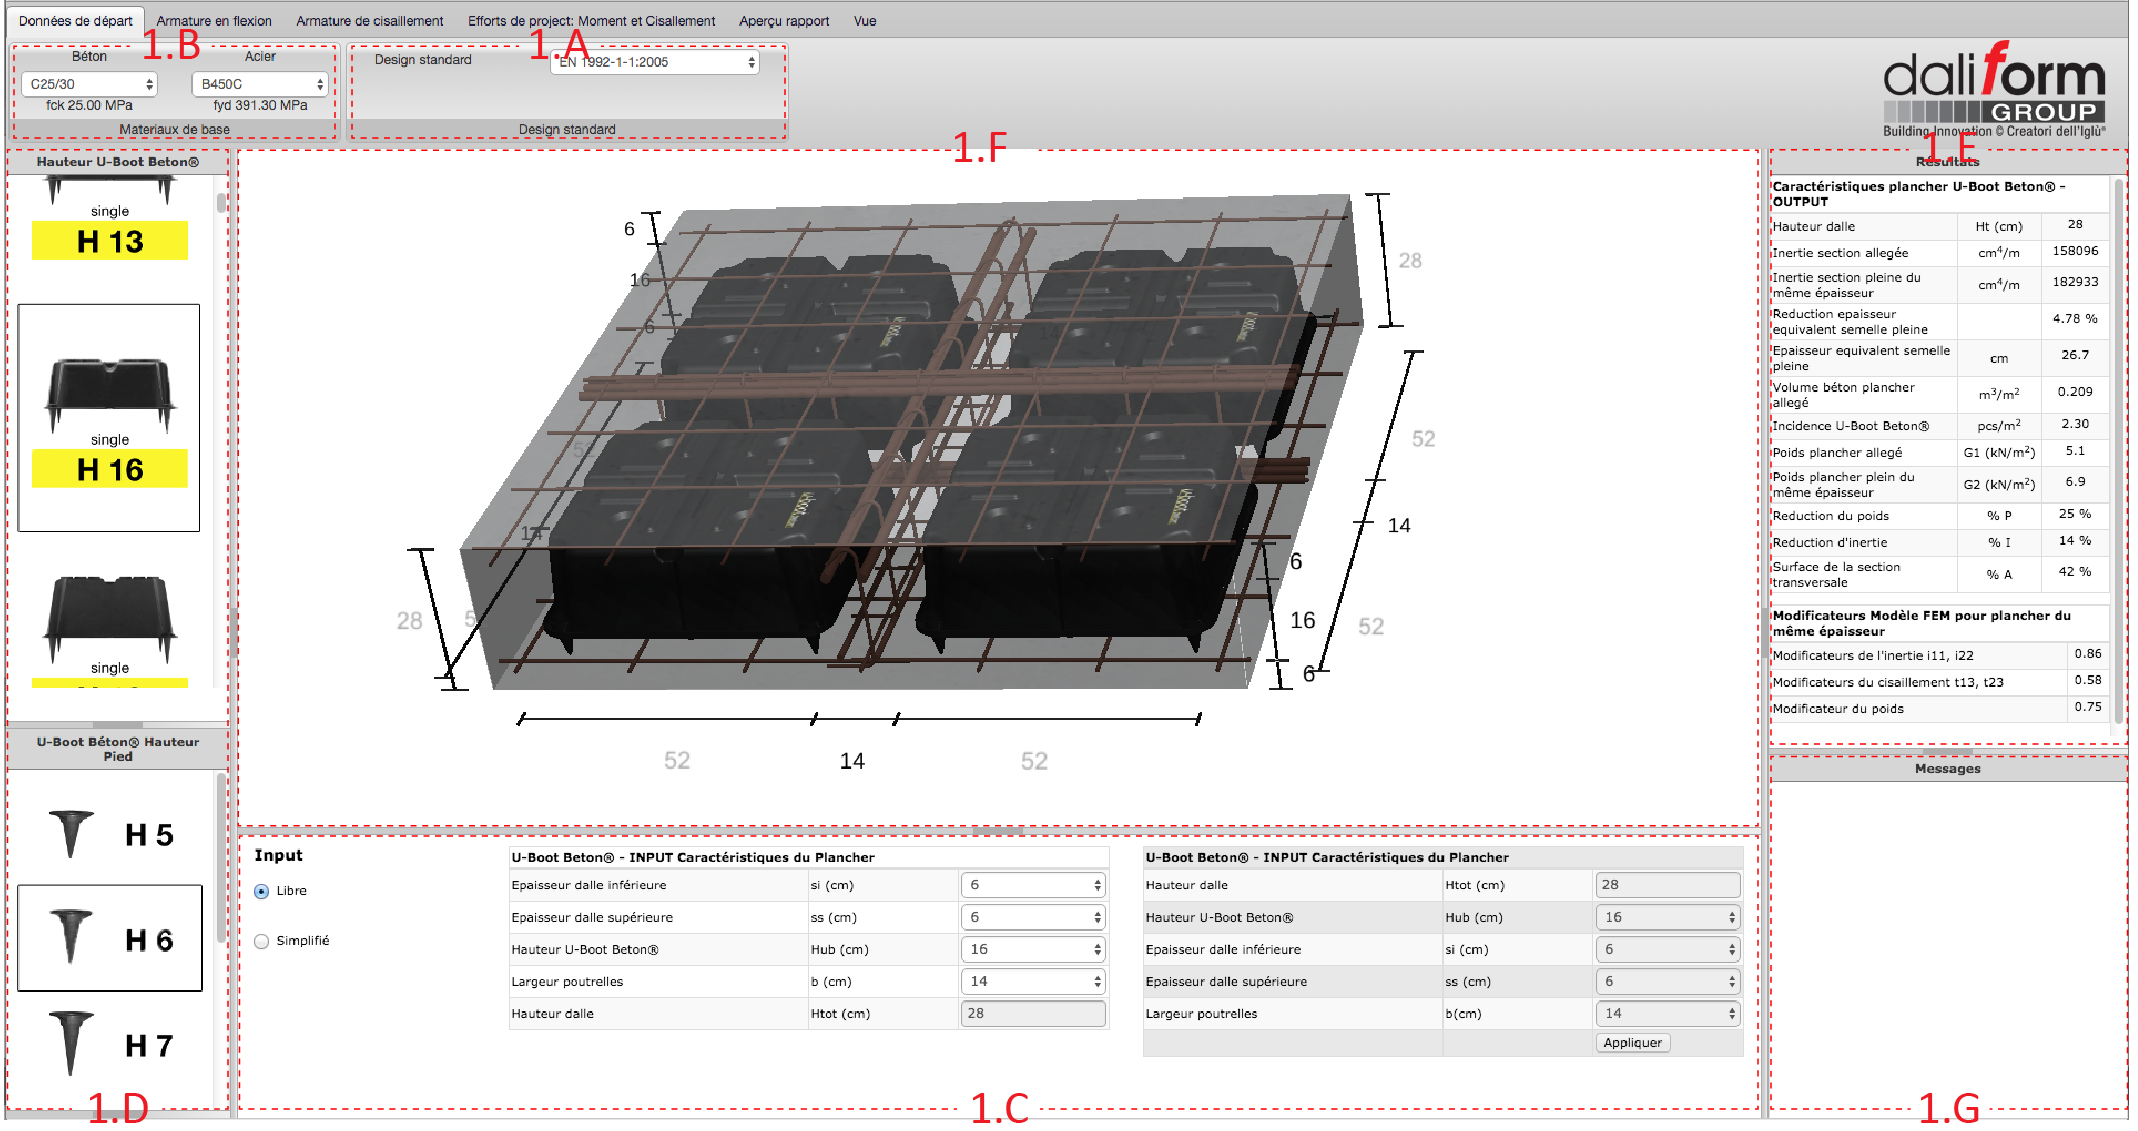This screenshot has width=2138, height=1131.
Task: Click the 'fyd 391.30 MPa' label
Action: coord(260,106)
